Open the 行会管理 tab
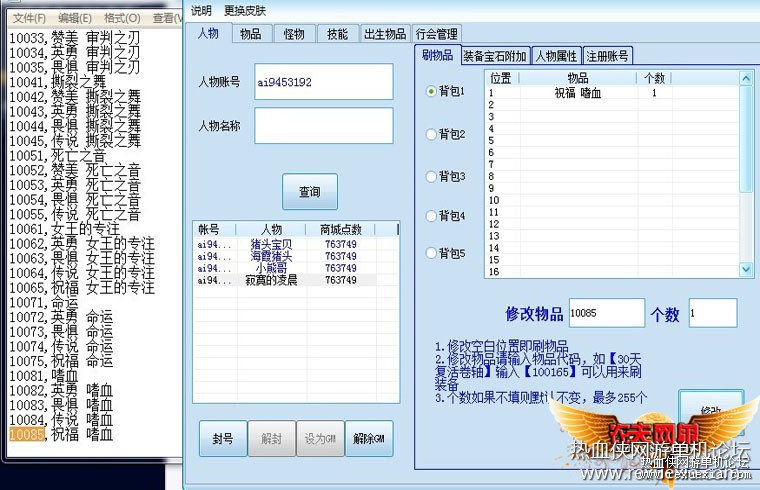 pos(437,34)
